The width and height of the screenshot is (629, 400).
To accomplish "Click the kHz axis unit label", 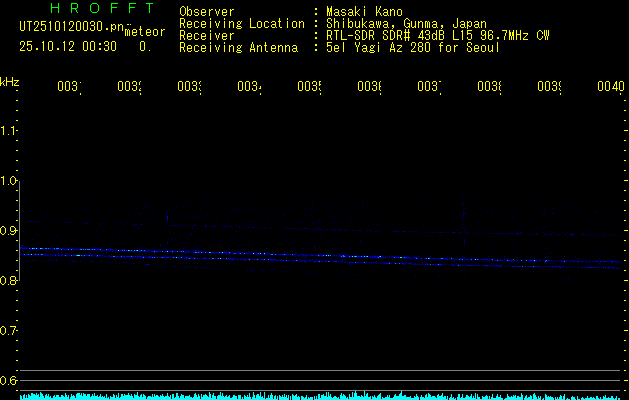I will pos(10,81).
